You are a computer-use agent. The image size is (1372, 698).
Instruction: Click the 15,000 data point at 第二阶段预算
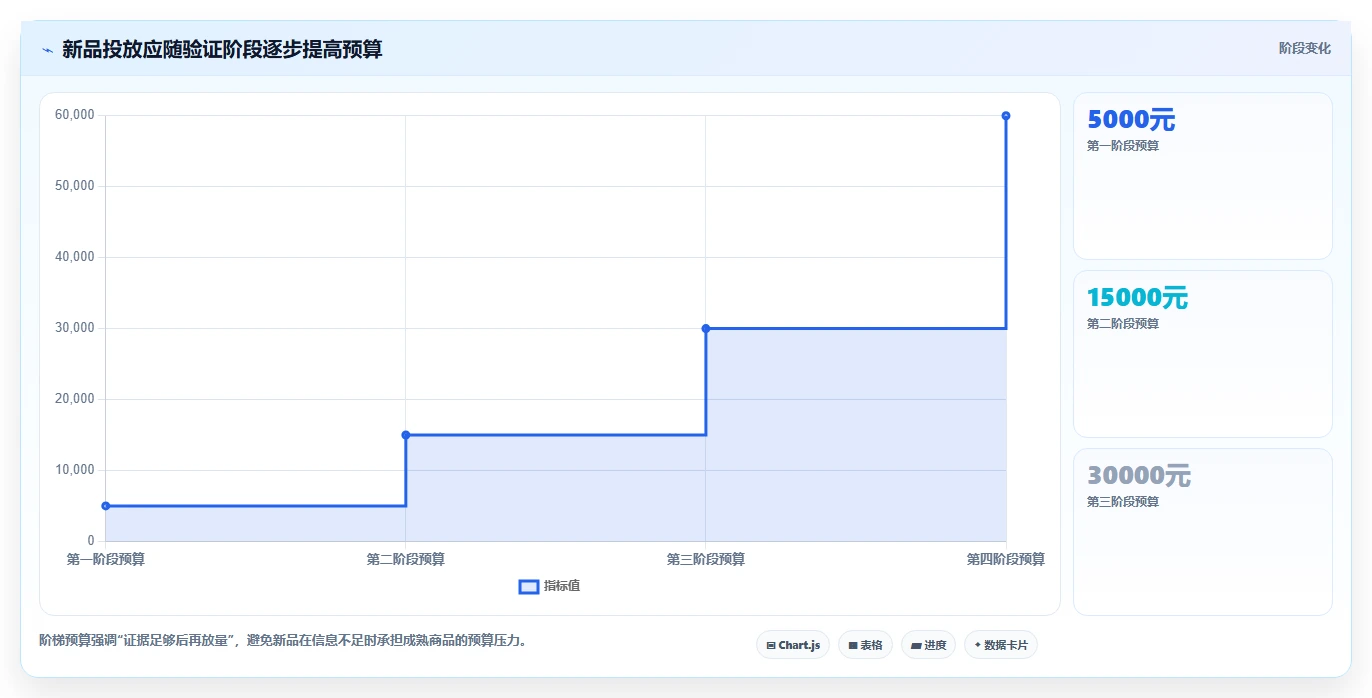[406, 435]
